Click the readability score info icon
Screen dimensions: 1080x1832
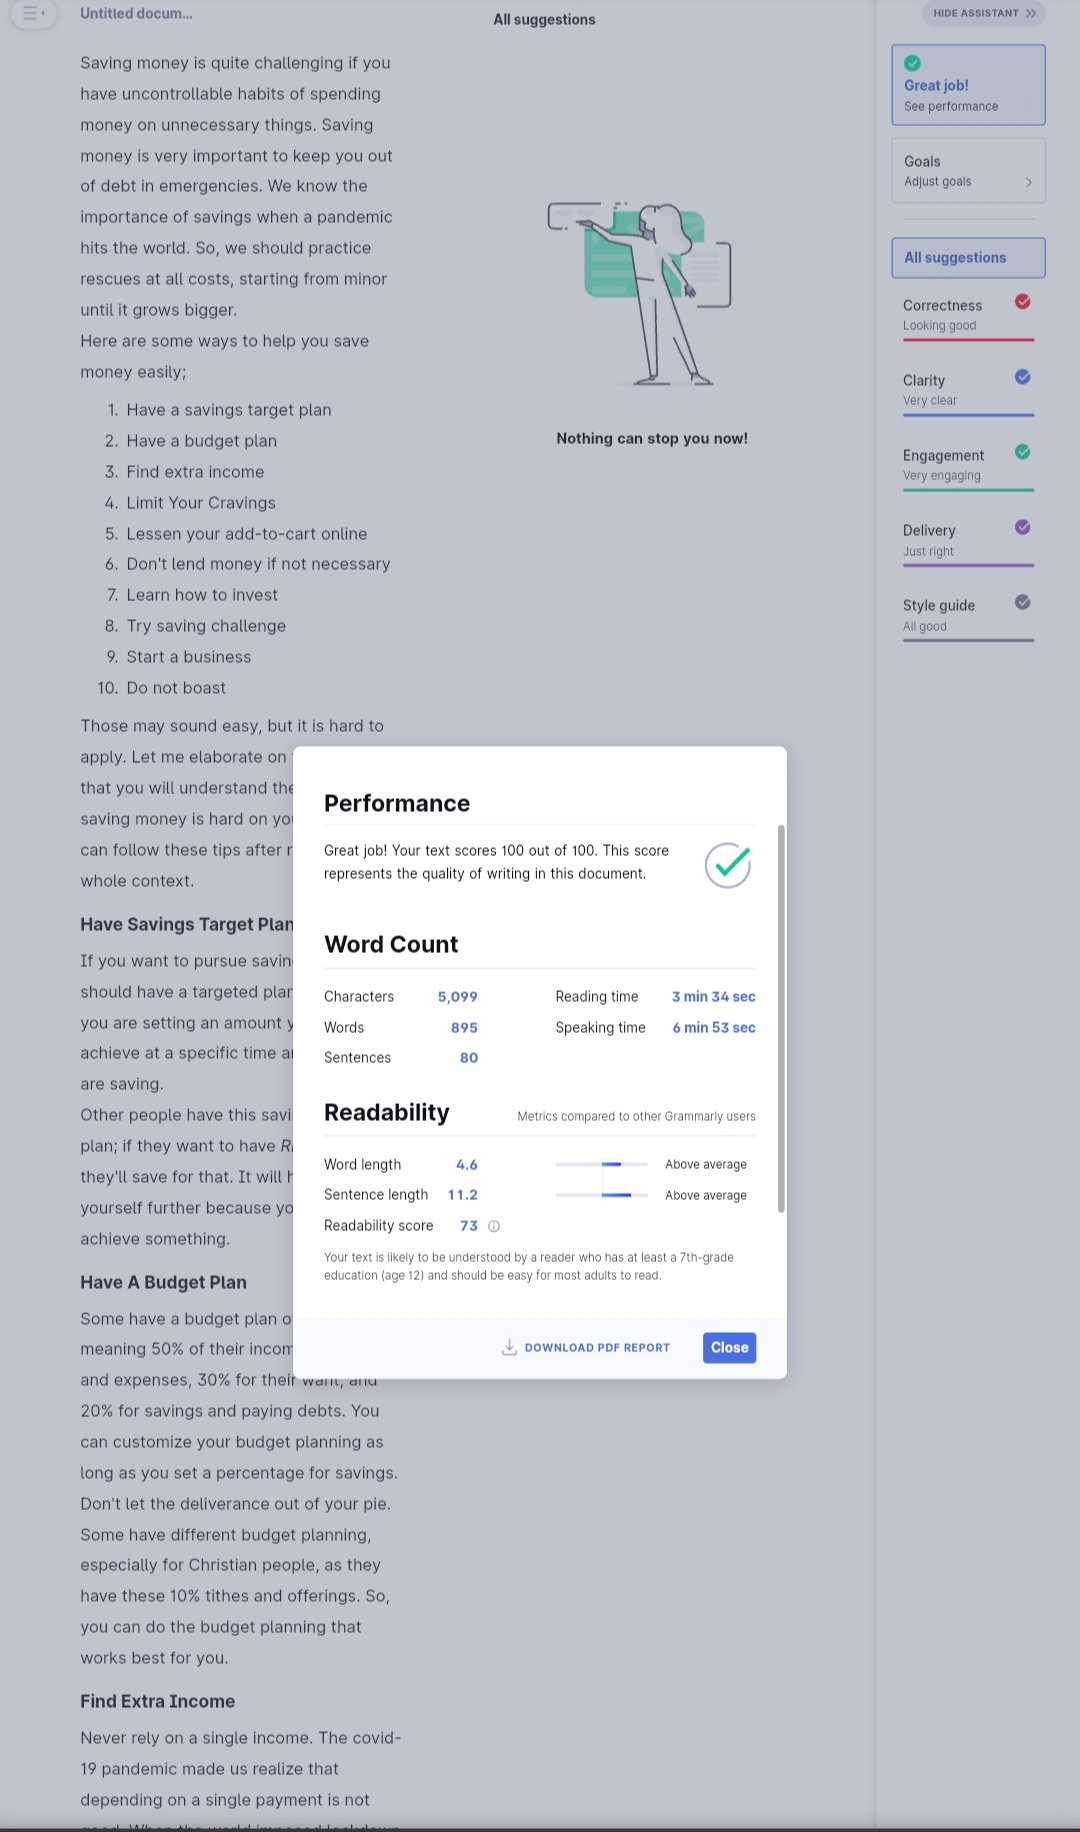[x=493, y=1226]
